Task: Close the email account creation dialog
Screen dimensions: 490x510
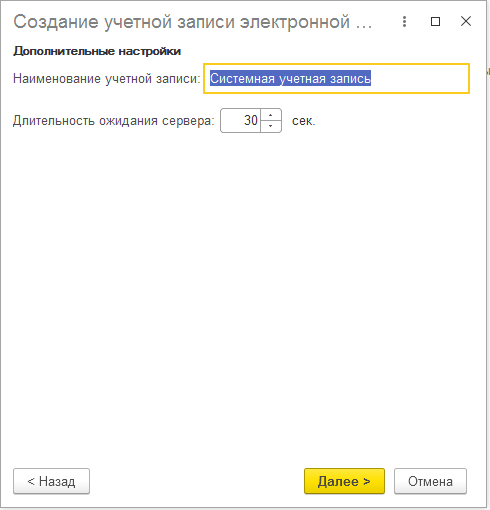Action: coord(466,21)
